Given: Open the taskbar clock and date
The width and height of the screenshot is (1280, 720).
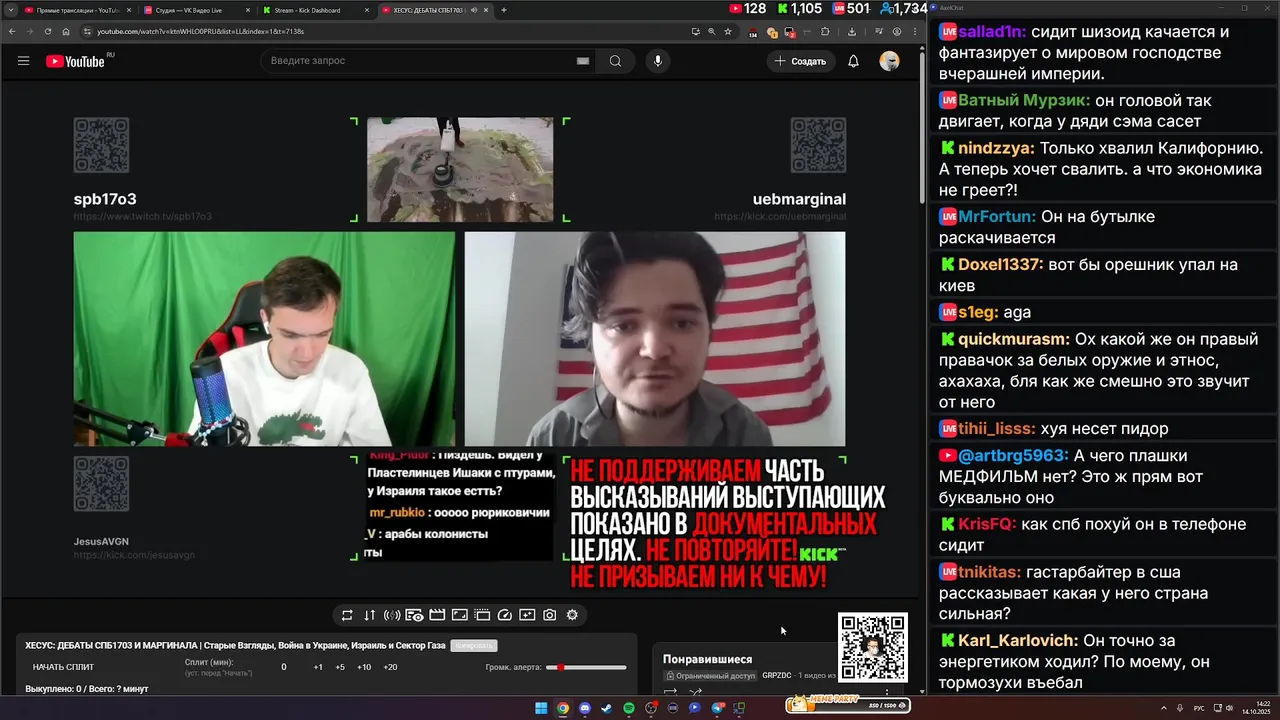Looking at the screenshot, I should (x=1254, y=708).
